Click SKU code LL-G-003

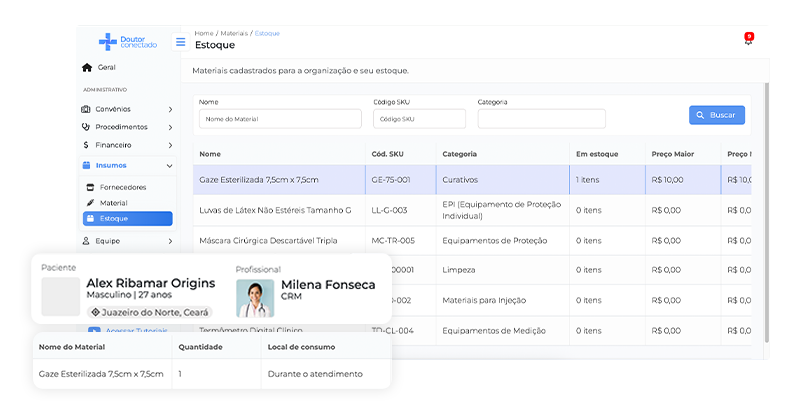(389, 210)
